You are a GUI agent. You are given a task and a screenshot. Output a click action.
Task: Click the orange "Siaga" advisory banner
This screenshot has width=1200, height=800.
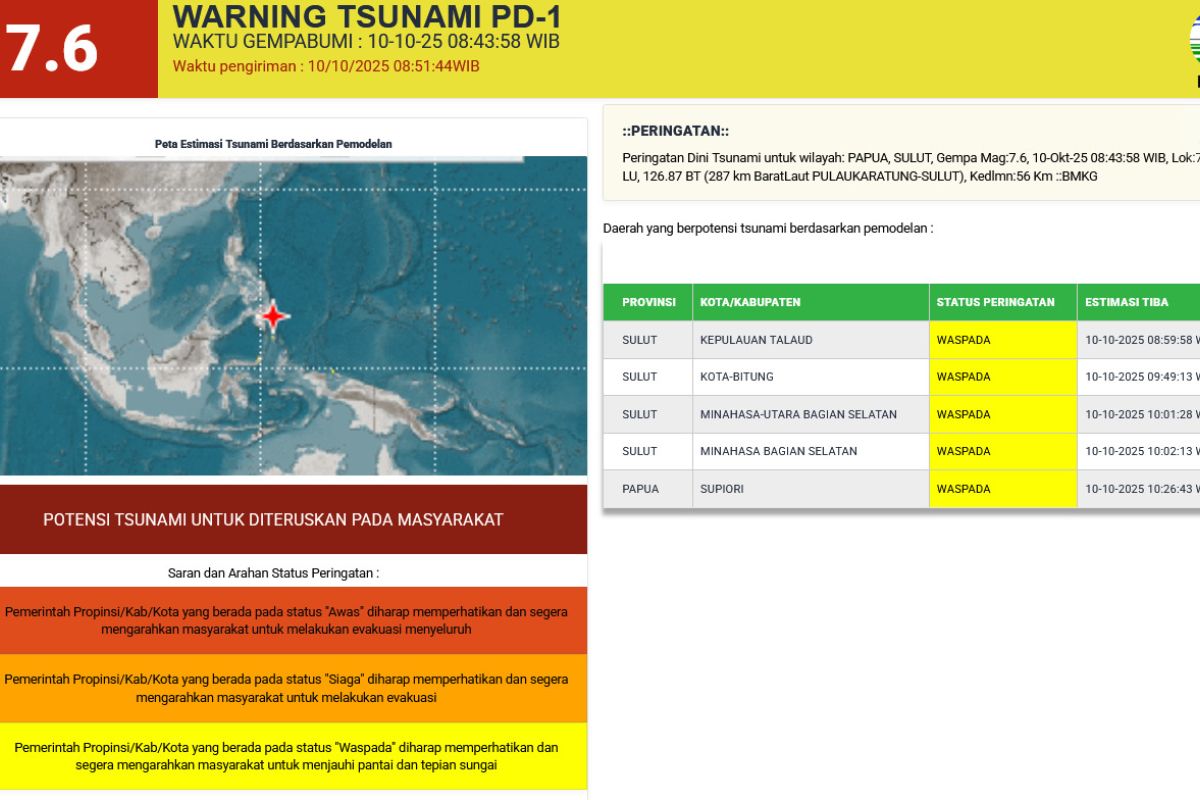tap(292, 688)
